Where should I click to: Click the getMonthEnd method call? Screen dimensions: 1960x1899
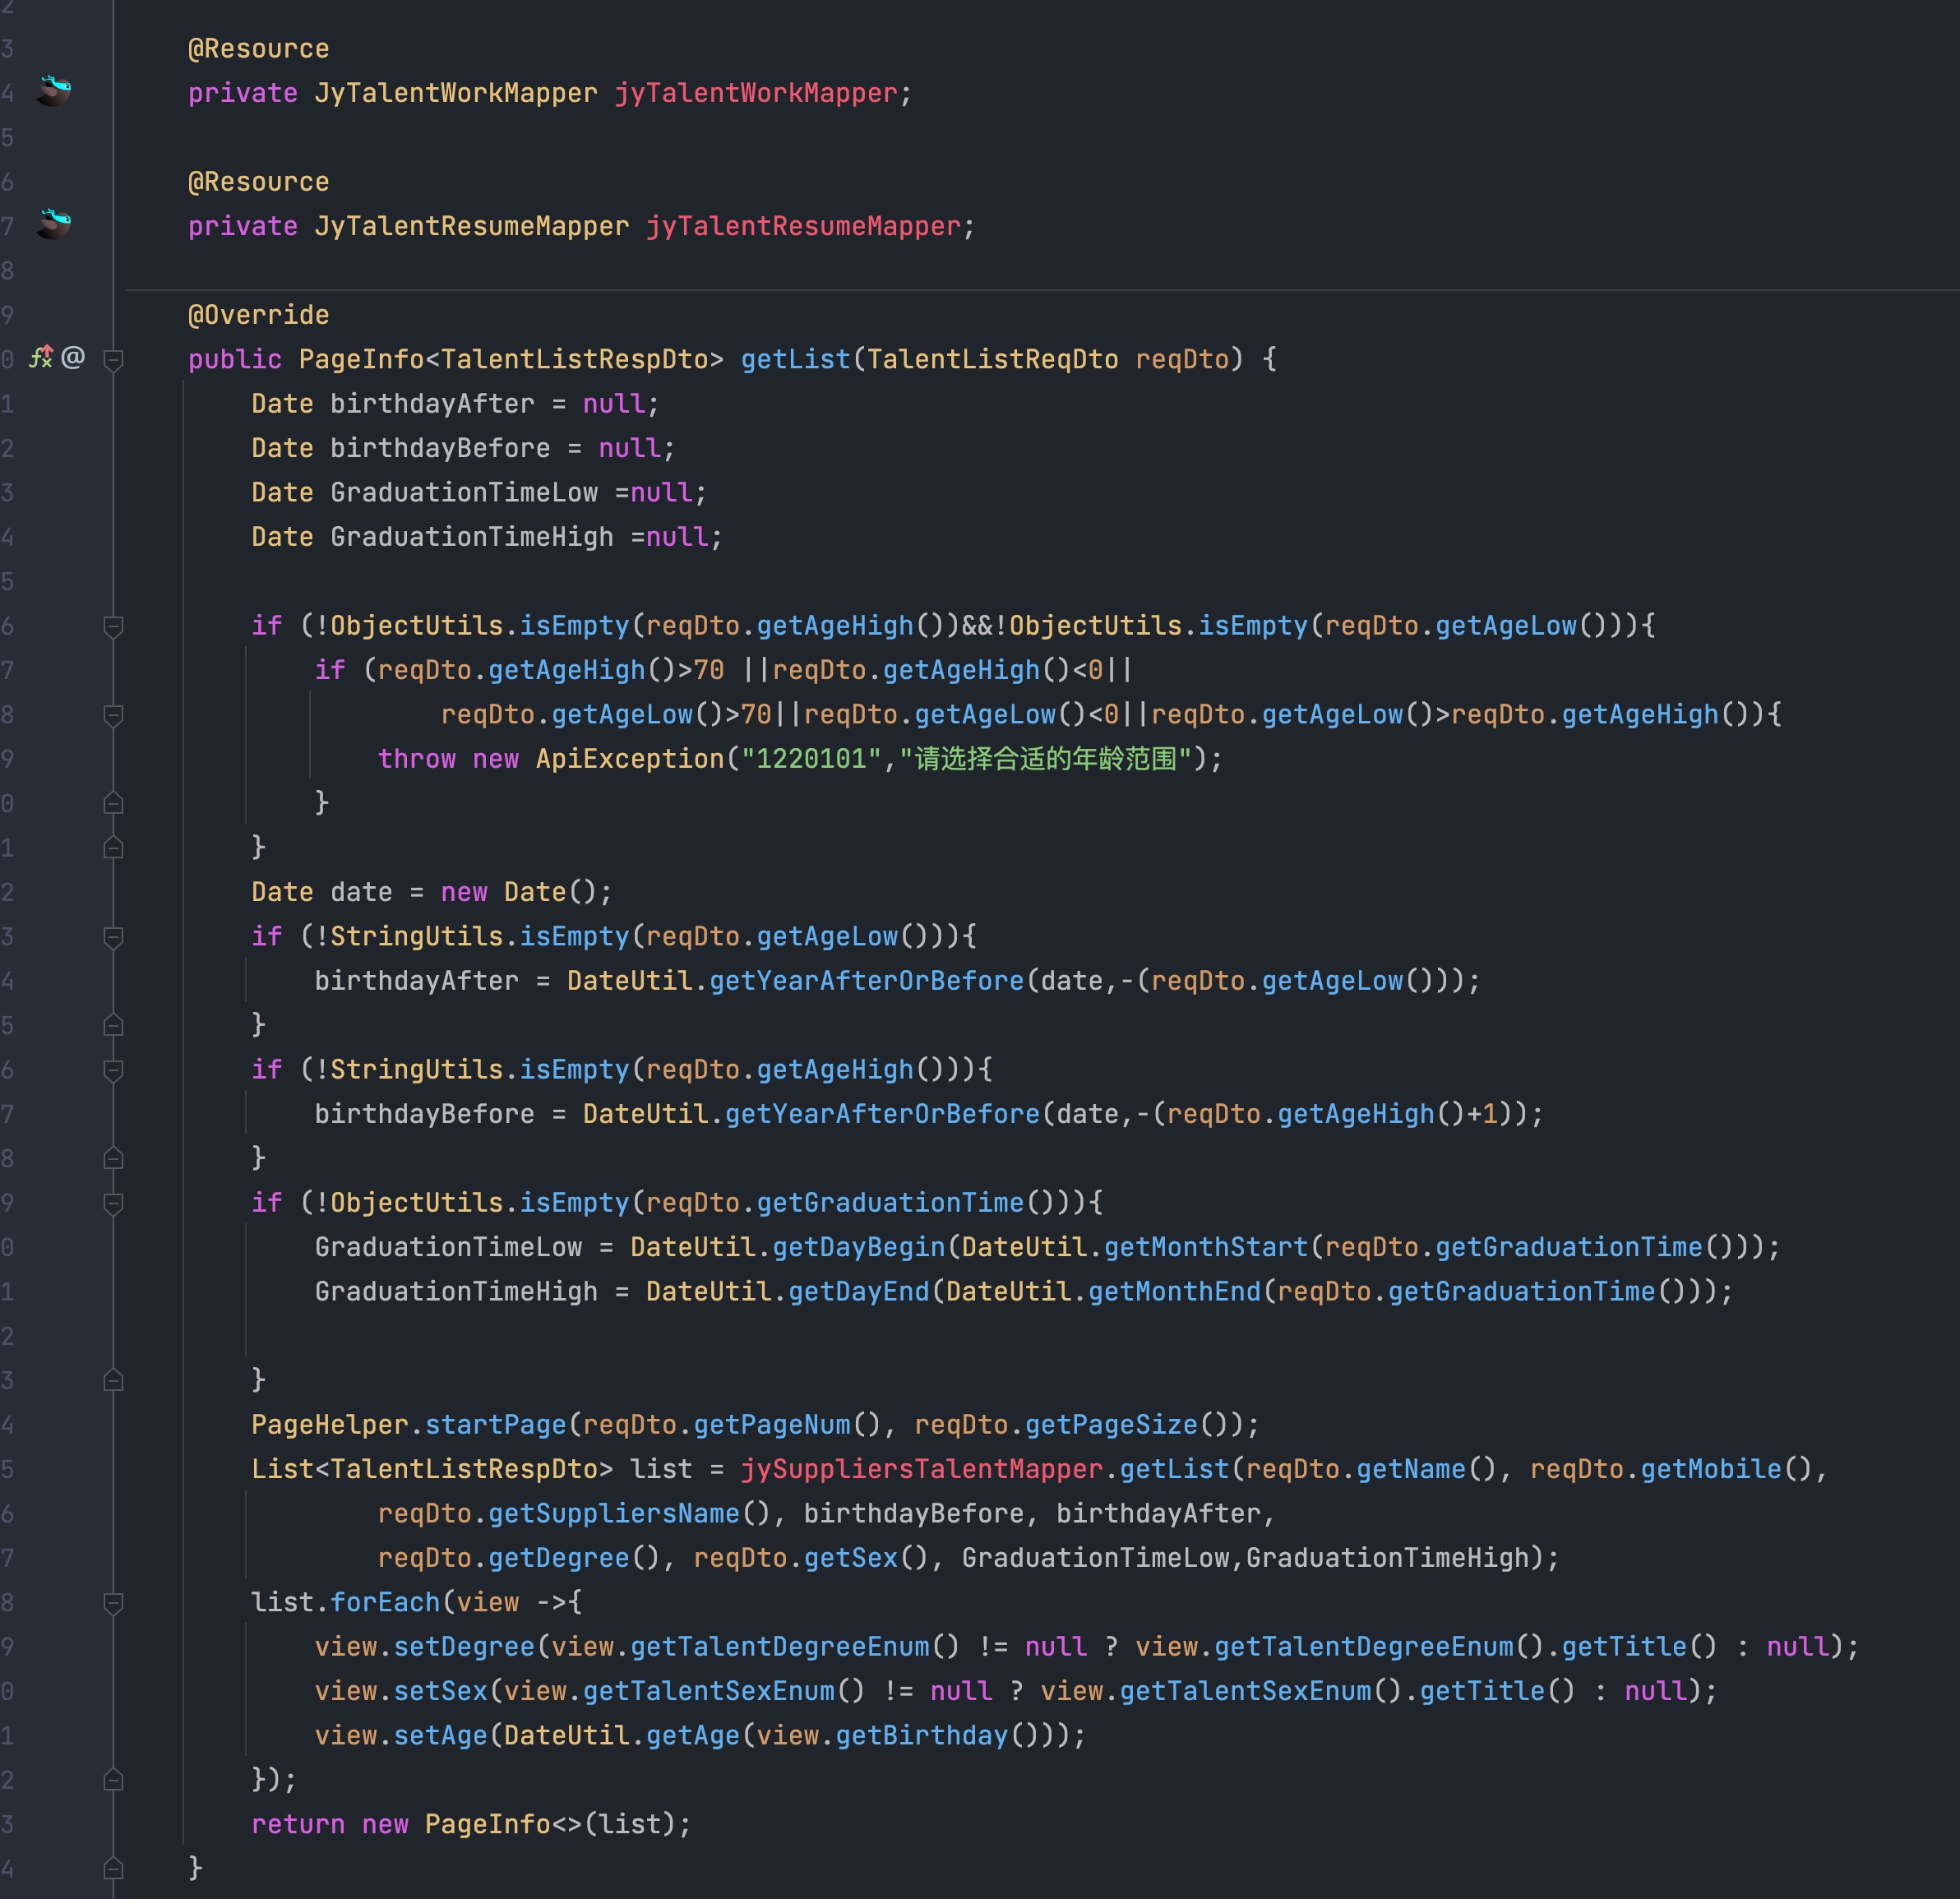pos(1175,1291)
